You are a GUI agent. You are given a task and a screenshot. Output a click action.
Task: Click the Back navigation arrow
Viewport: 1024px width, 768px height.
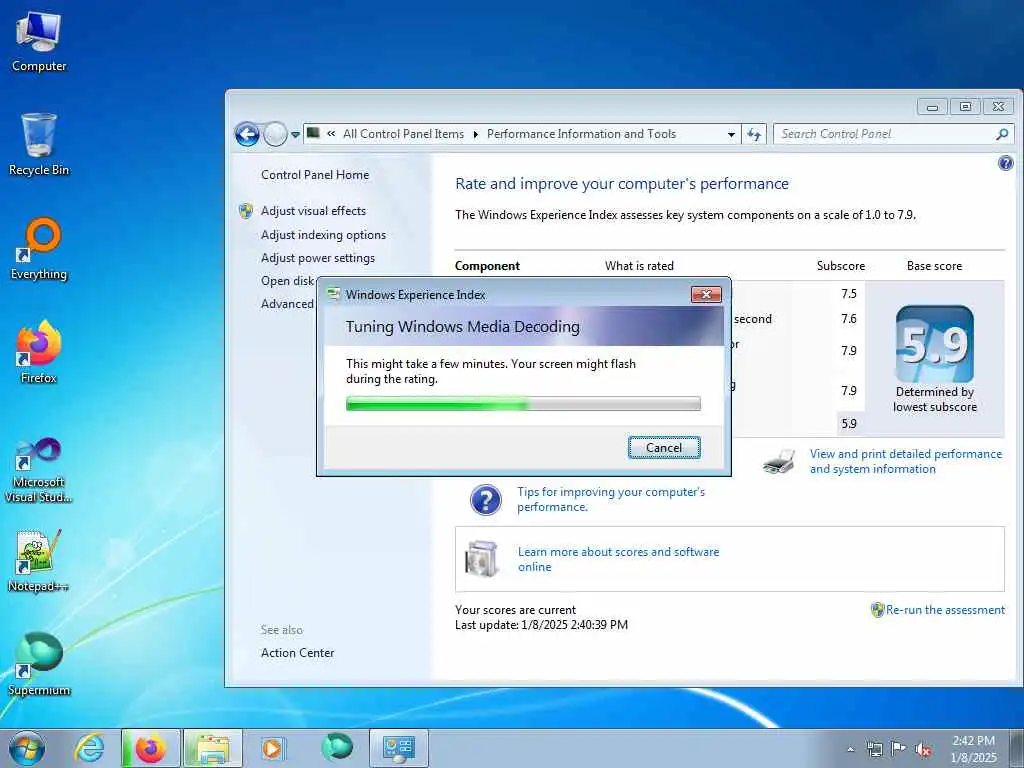(x=247, y=135)
